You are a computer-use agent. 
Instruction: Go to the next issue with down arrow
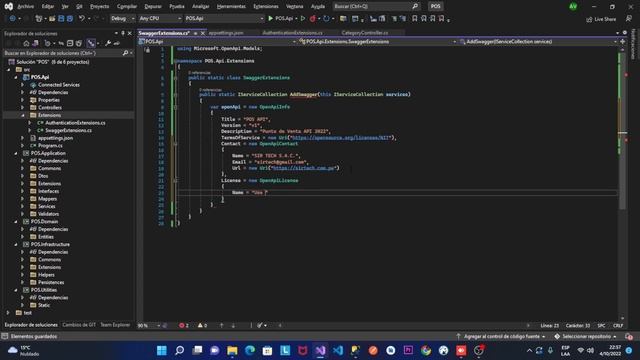coord(233,325)
